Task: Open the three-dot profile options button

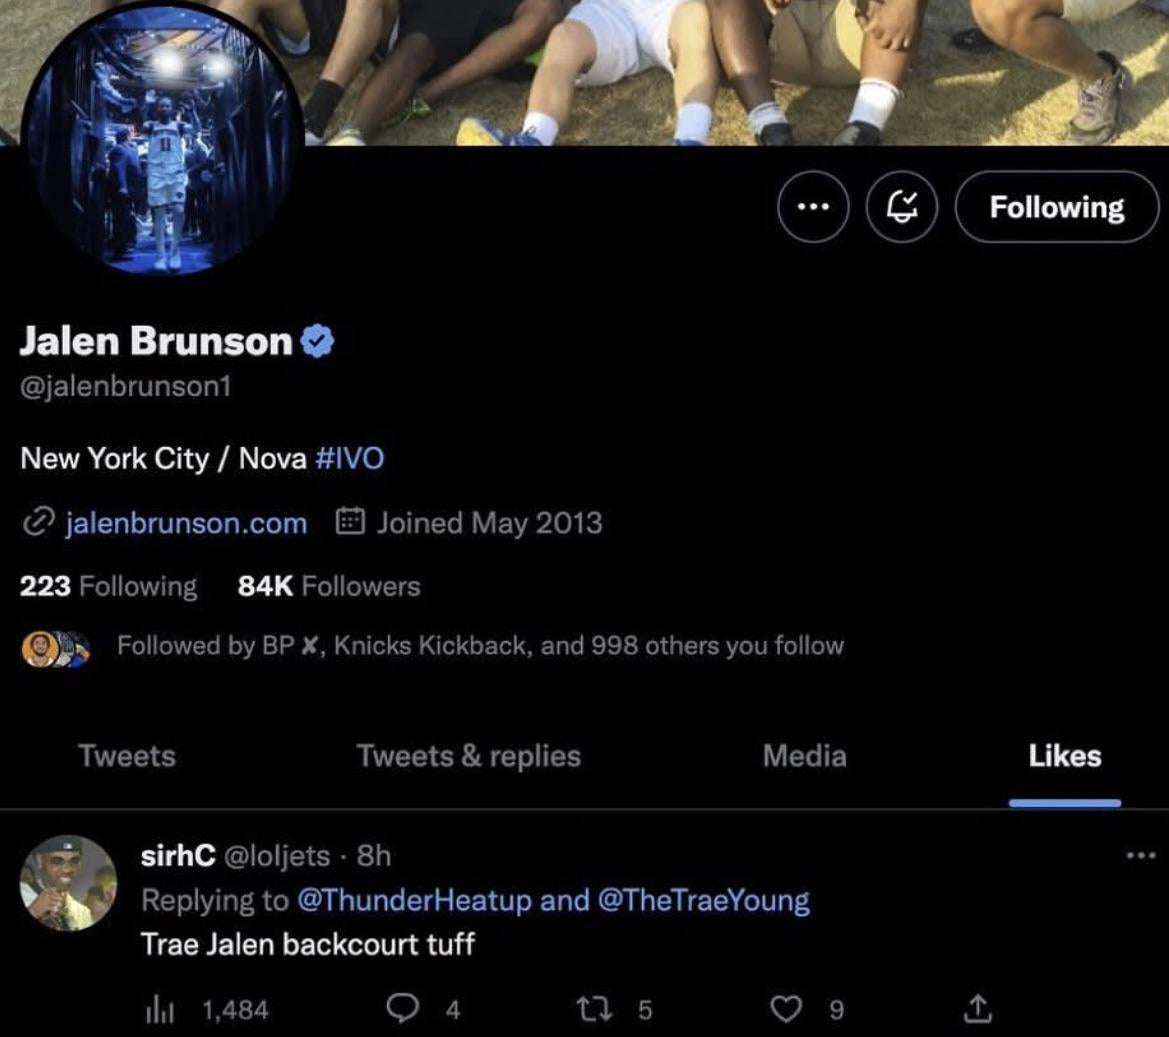Action: point(813,207)
